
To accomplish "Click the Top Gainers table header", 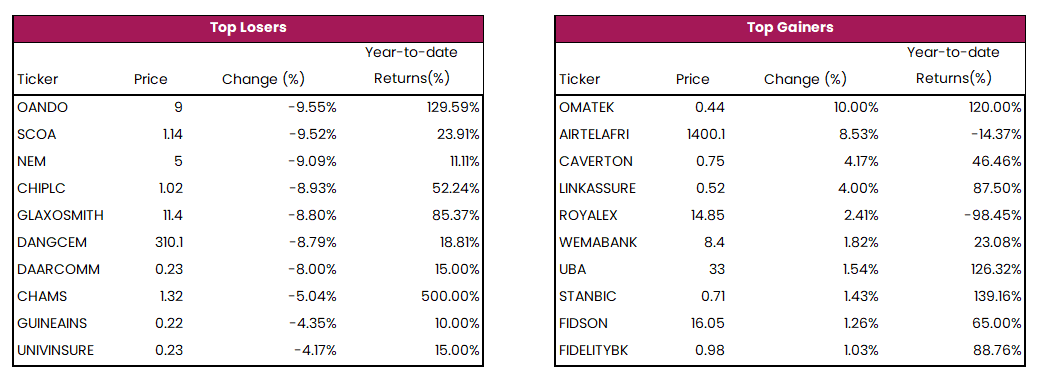I will [x=789, y=28].
